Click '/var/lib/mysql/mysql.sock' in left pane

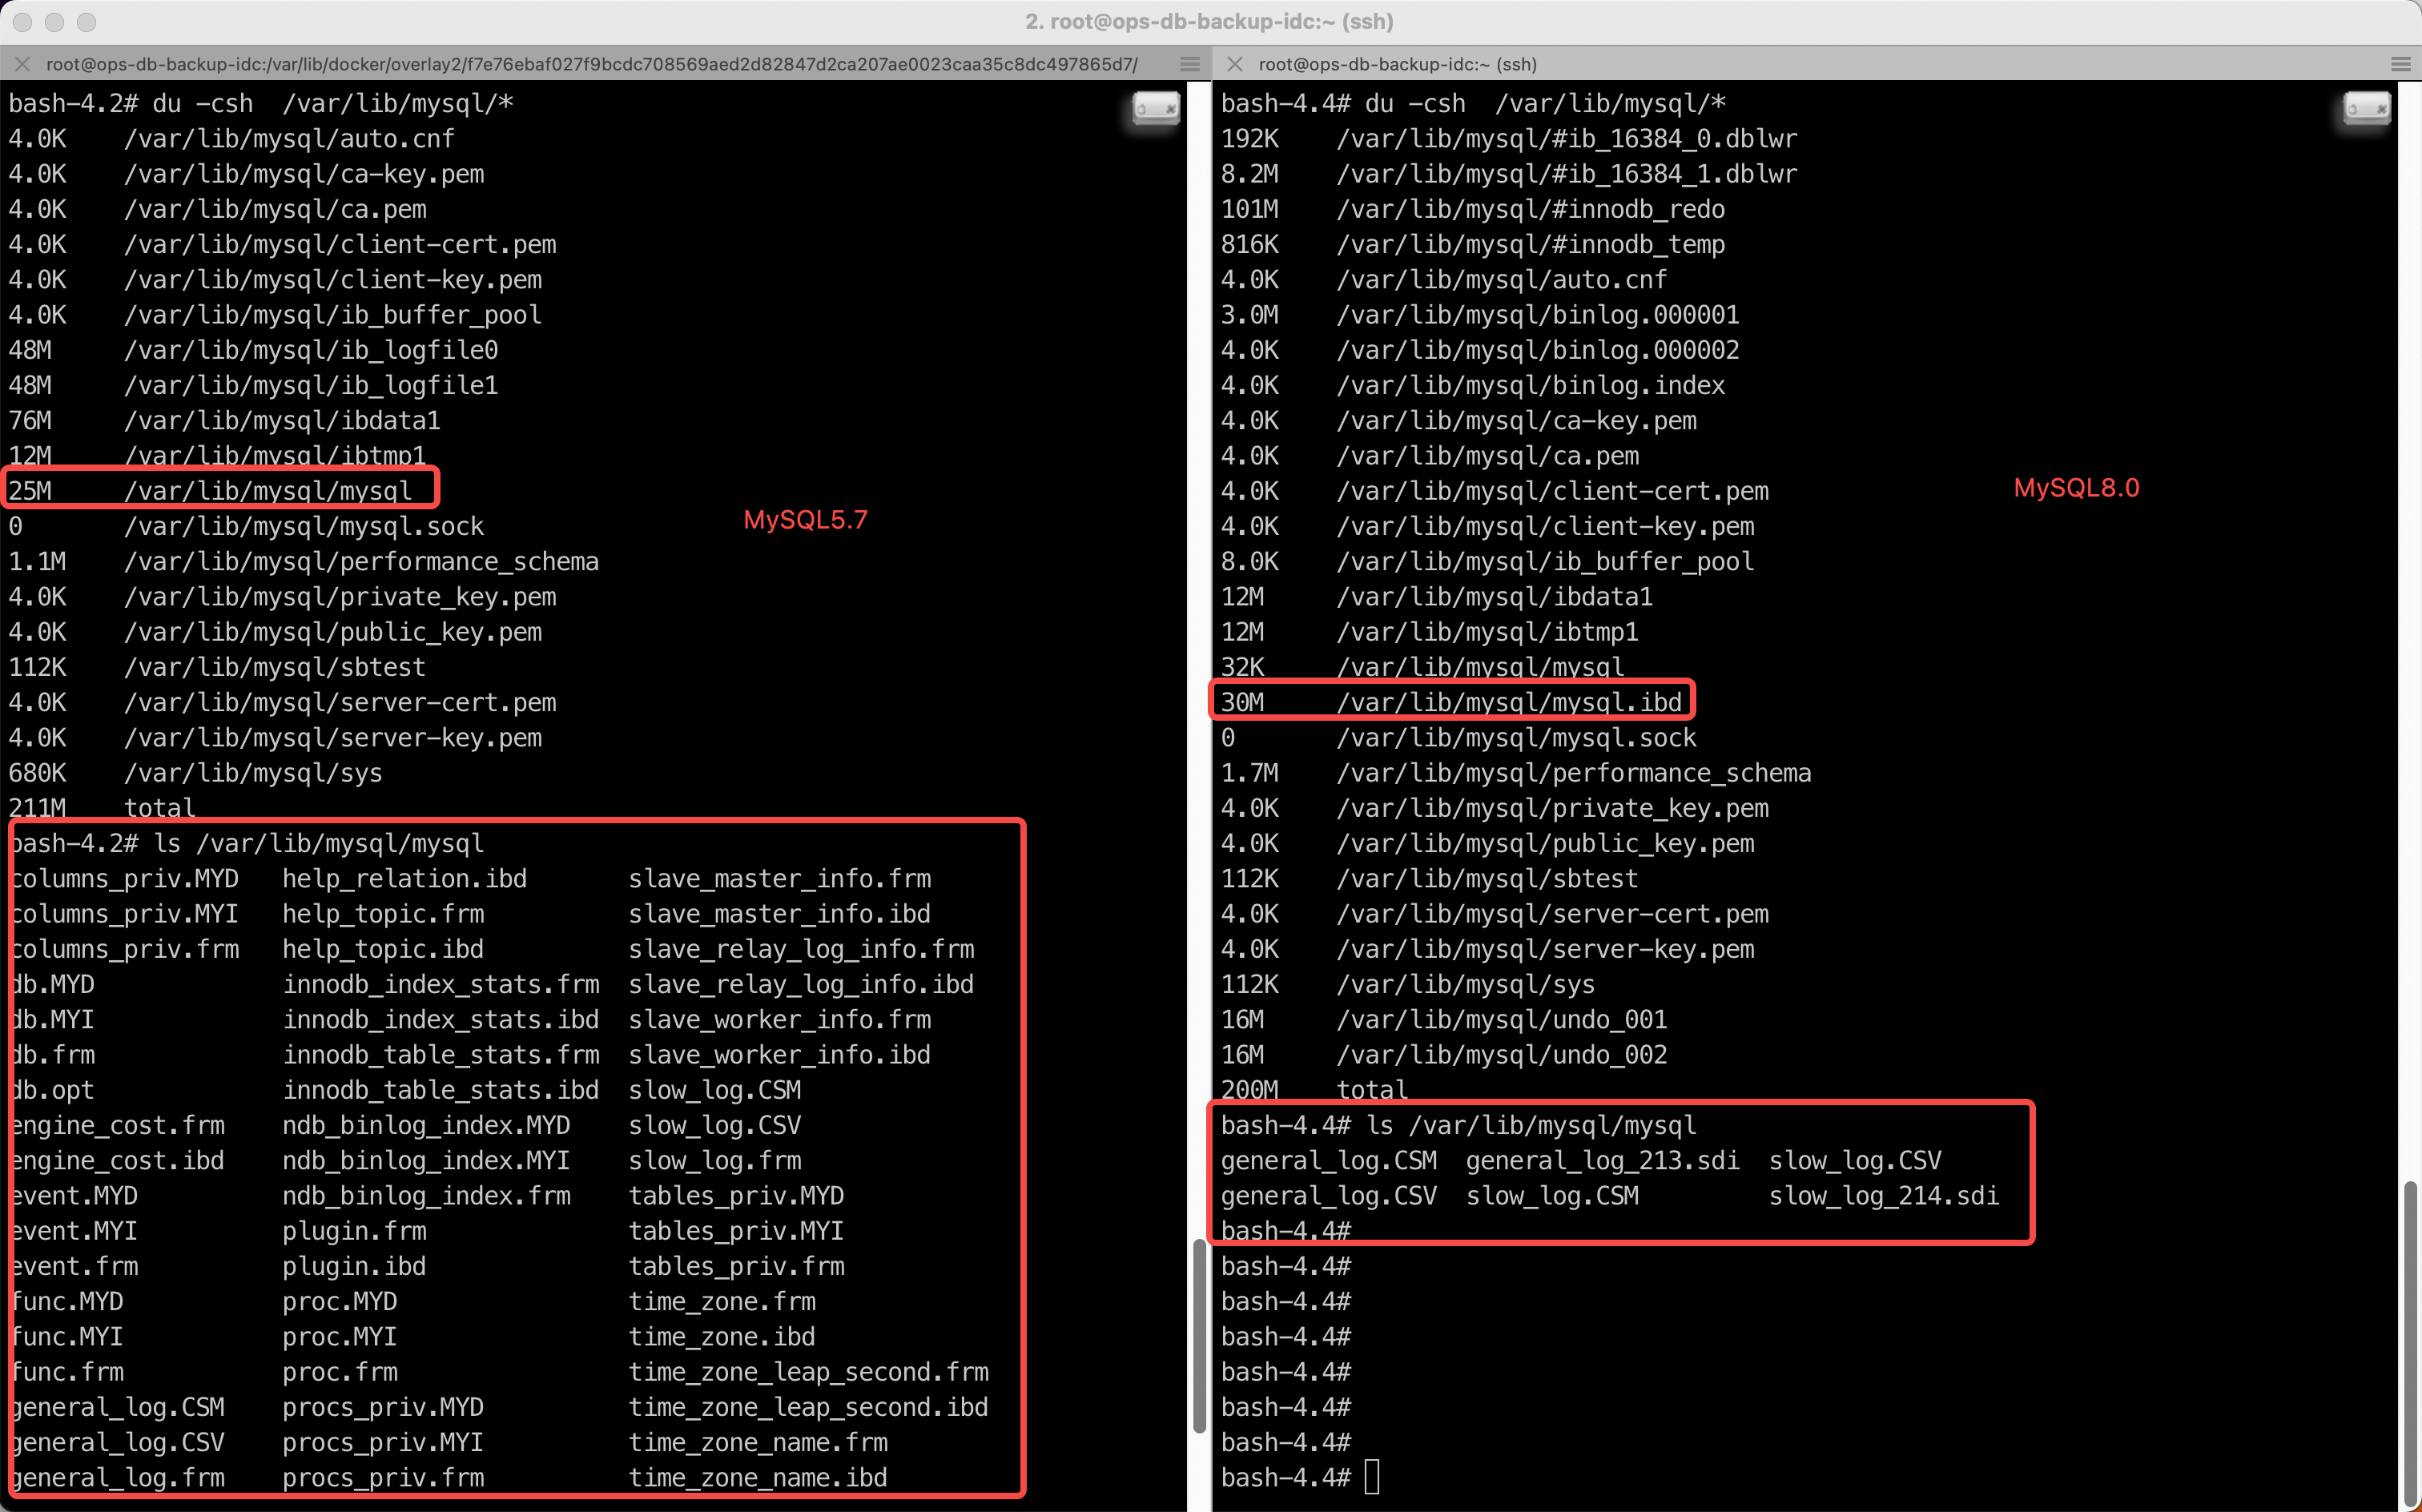304,526
